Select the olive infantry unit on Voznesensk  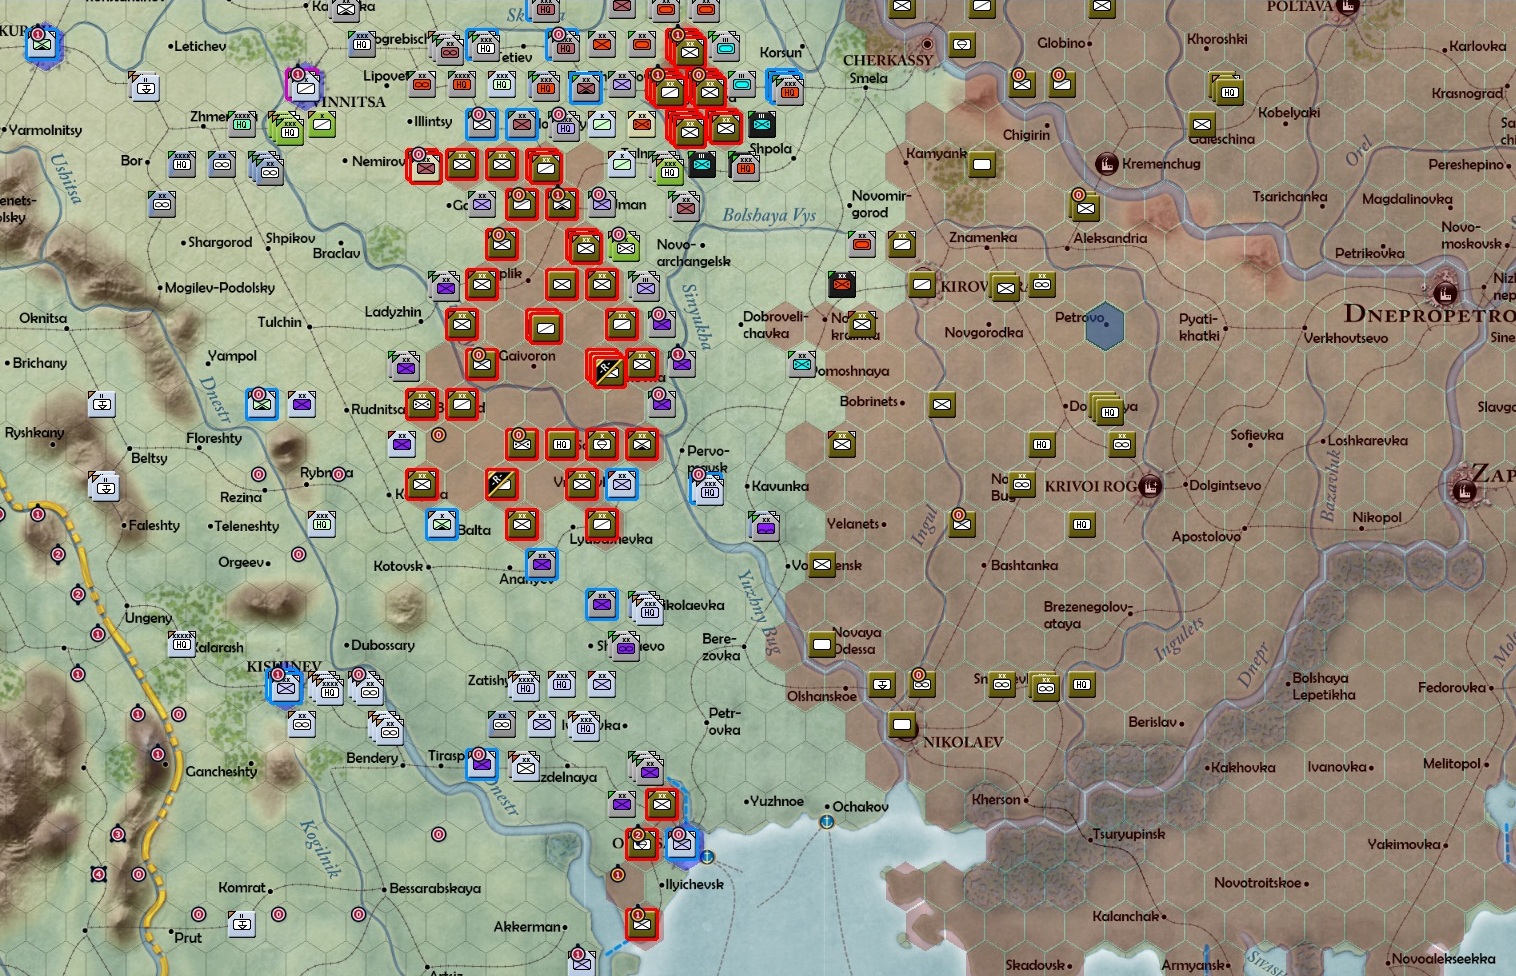pos(822,565)
